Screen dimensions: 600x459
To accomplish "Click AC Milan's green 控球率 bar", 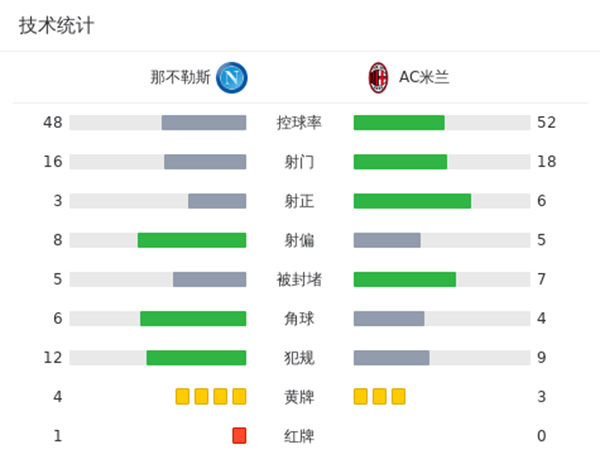I will 399,123.
